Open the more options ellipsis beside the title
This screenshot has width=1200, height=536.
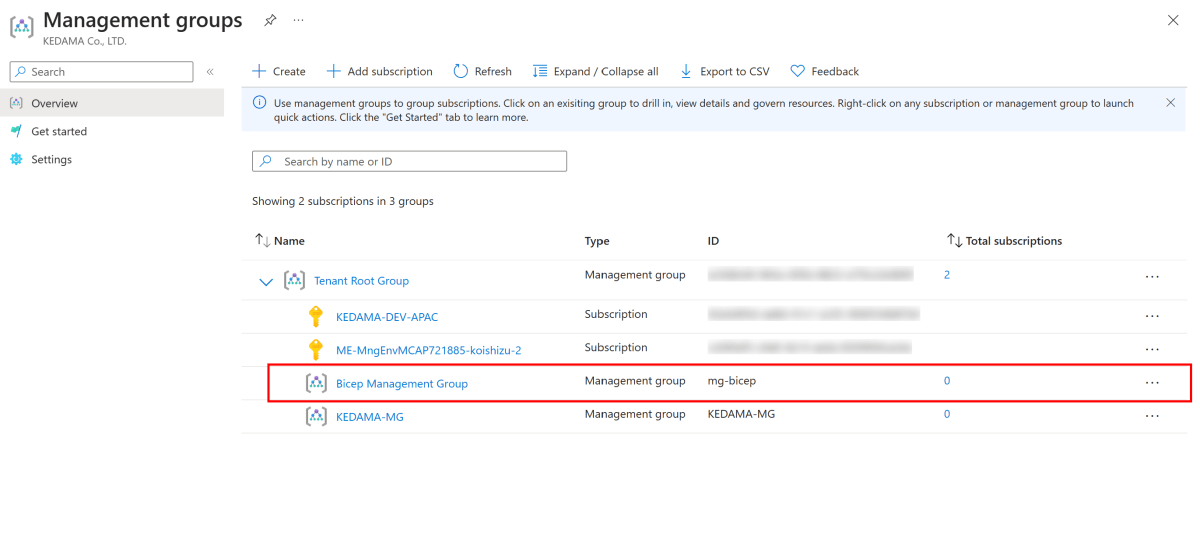coord(298,20)
